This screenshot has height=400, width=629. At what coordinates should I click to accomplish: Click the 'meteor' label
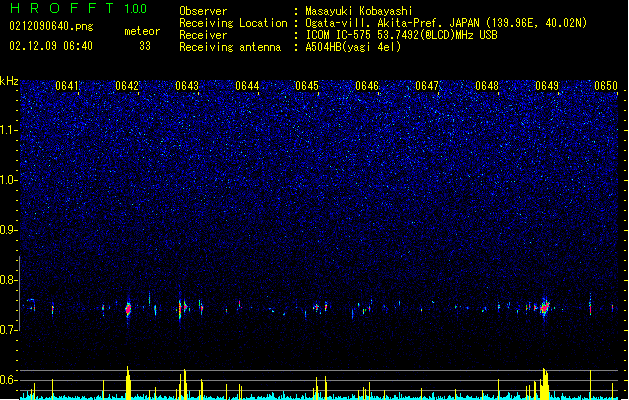tap(142, 31)
